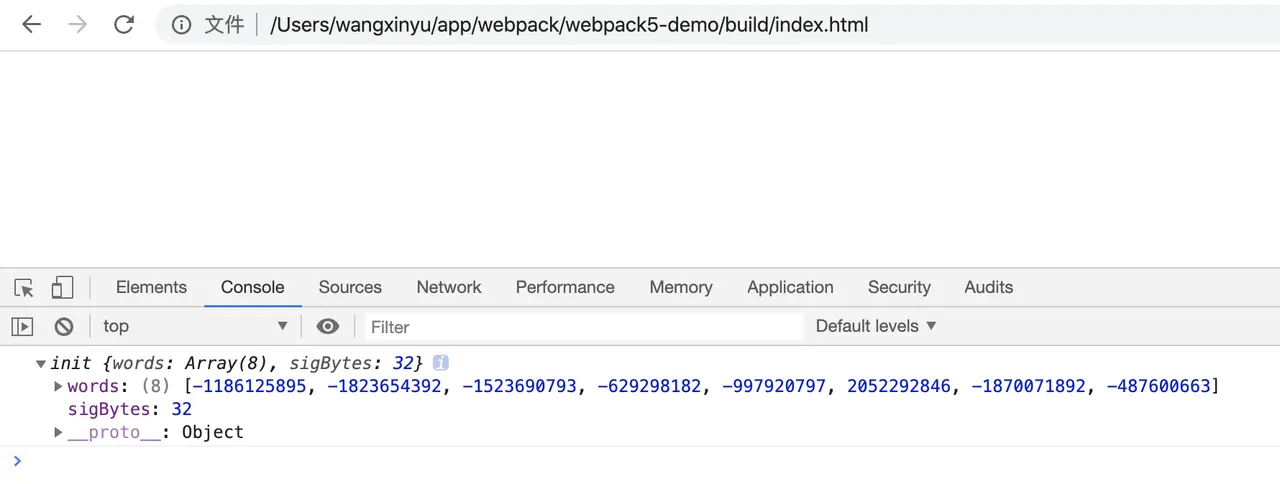Expand the __proto__ Object entry
1280x484 pixels.
click(x=59, y=432)
